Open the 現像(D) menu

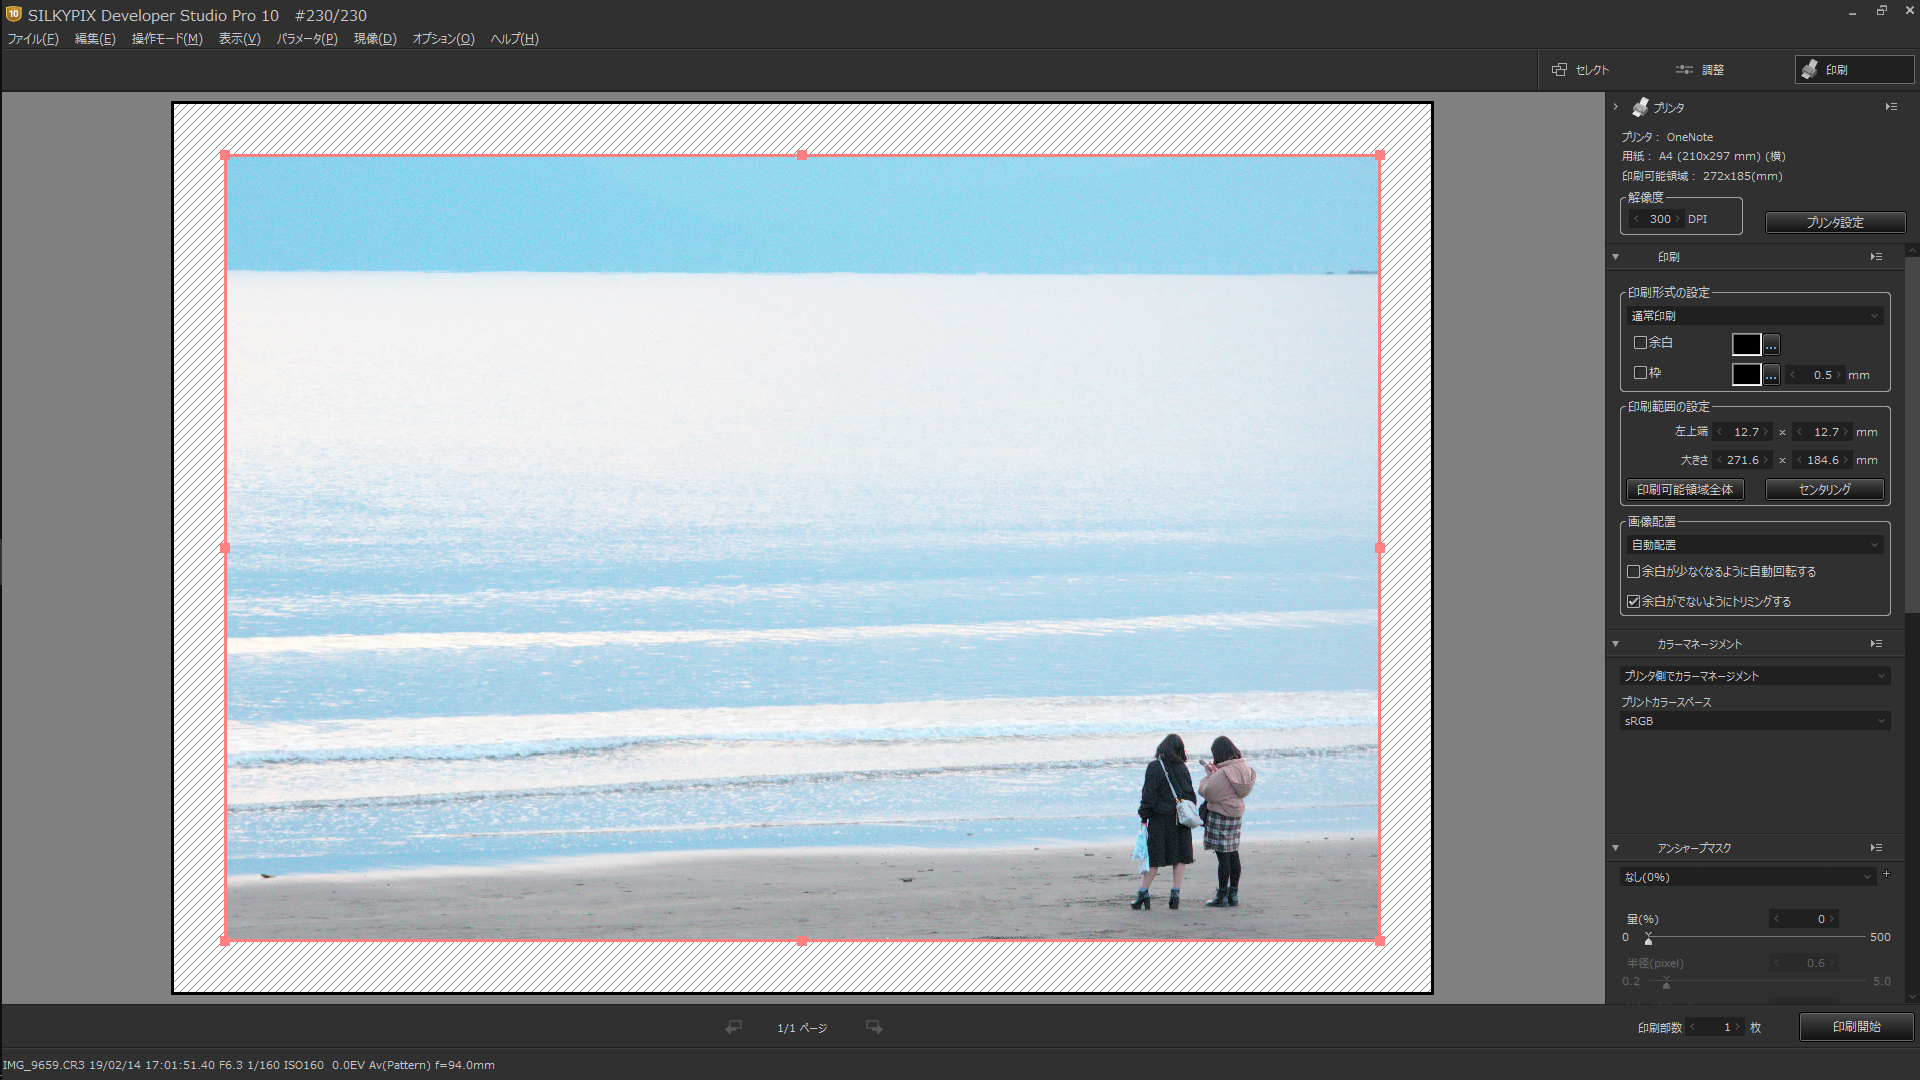[375, 39]
